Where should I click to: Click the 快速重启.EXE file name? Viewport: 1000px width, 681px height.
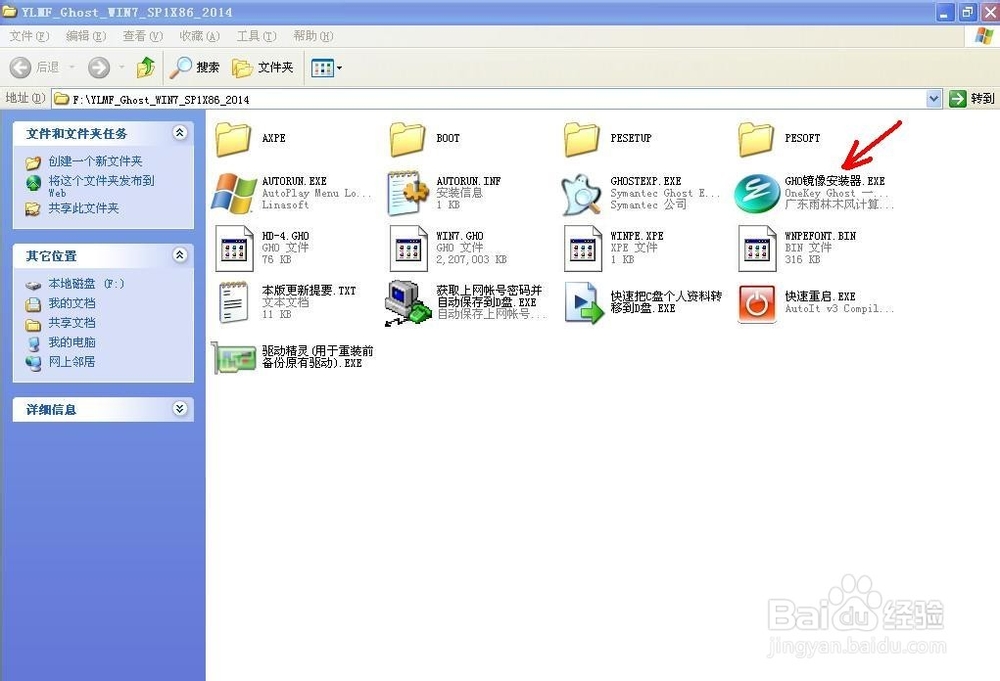point(820,297)
